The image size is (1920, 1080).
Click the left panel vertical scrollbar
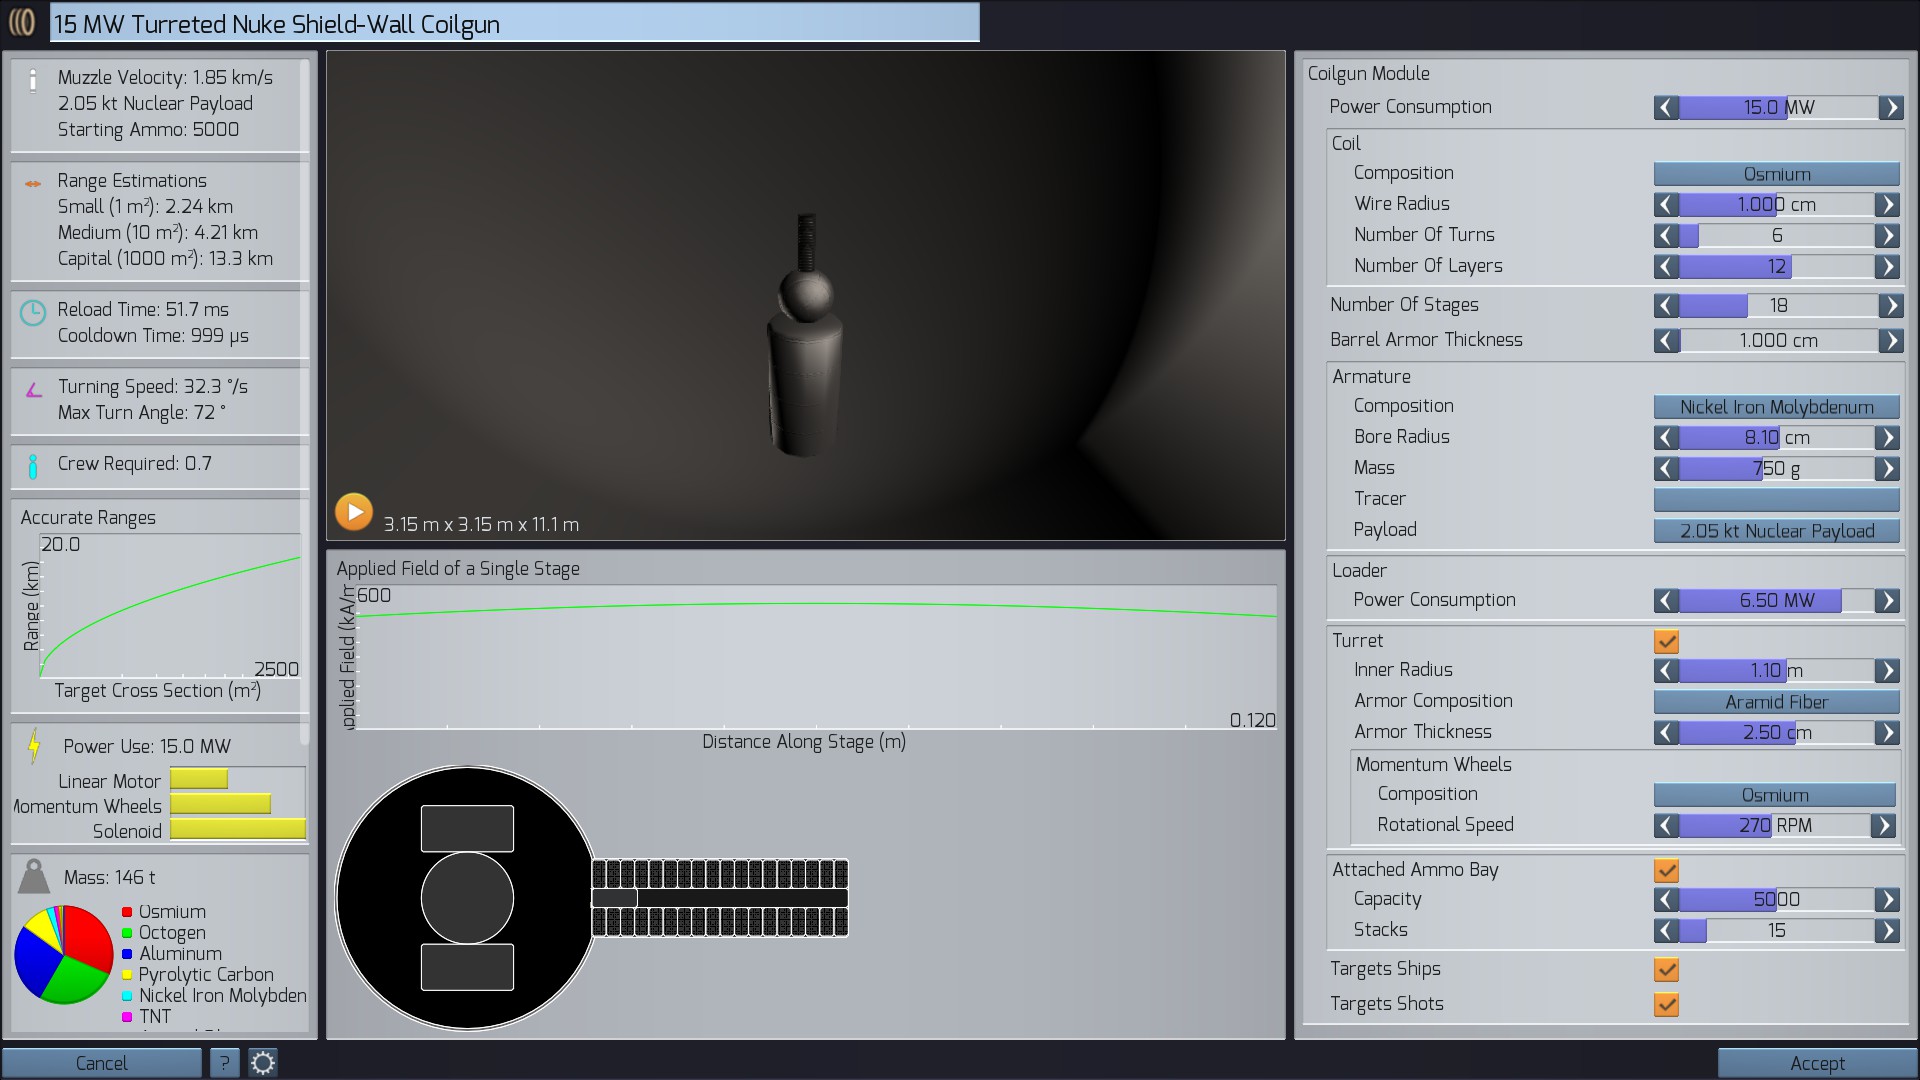305,400
